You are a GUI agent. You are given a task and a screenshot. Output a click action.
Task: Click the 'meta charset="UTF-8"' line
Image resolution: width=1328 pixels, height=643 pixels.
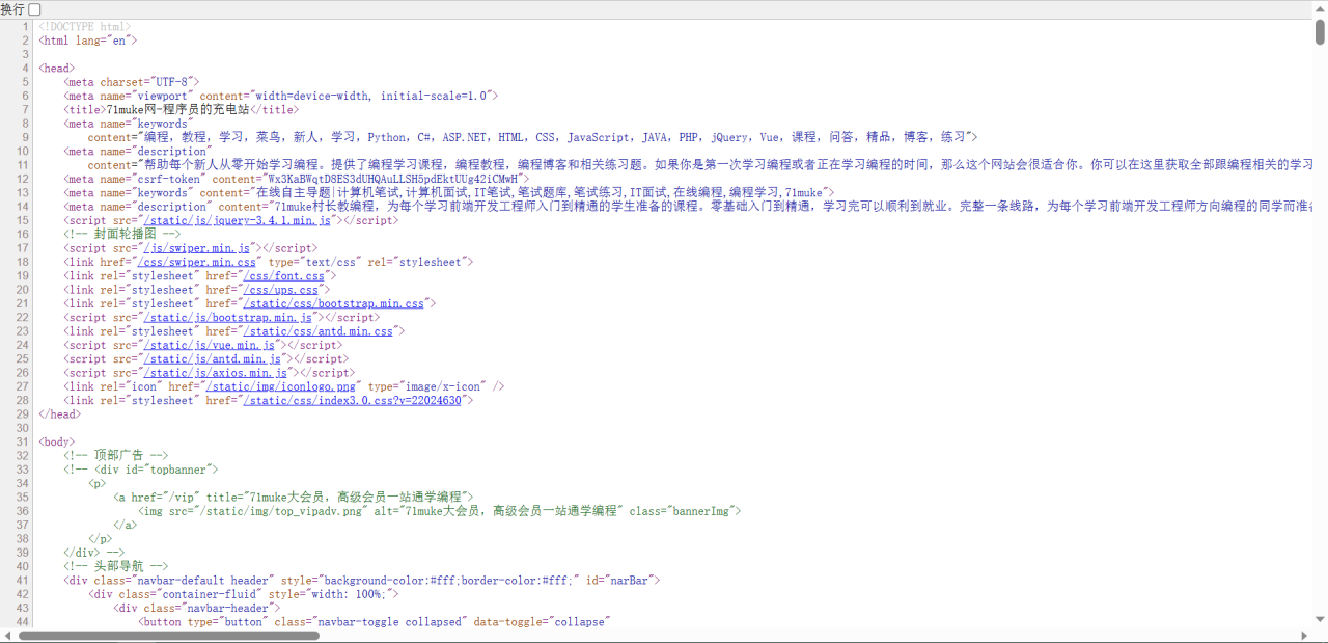point(132,82)
